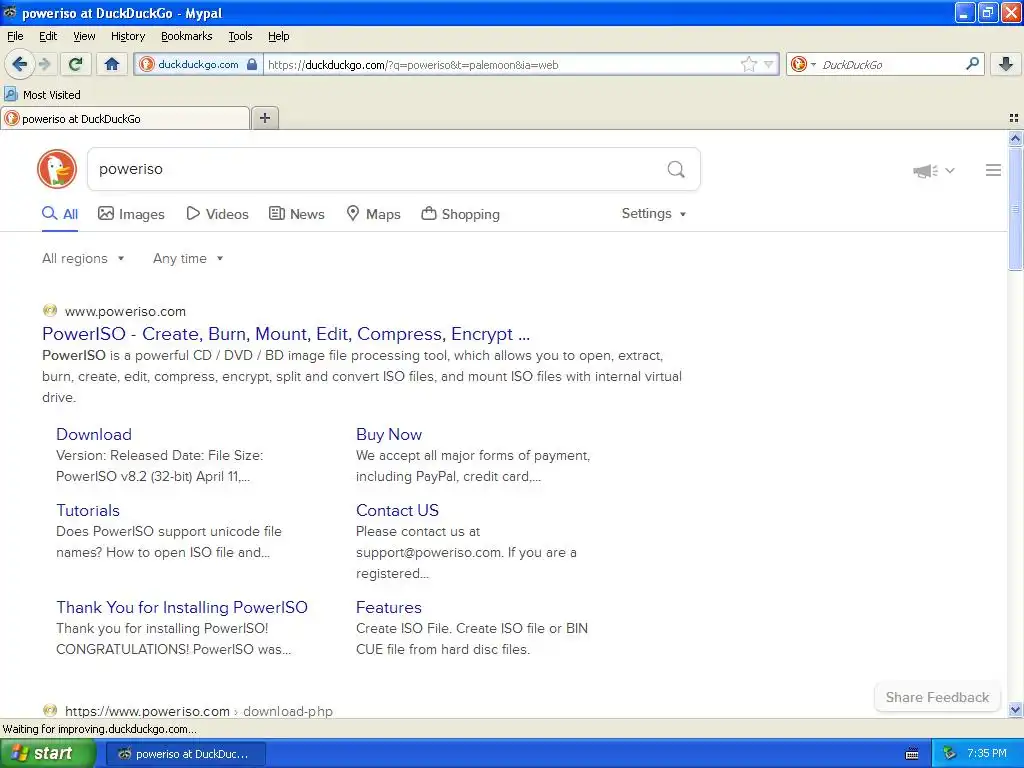Image resolution: width=1024 pixels, height=768 pixels.
Task: Switch to the News results tab
Action: (x=297, y=214)
